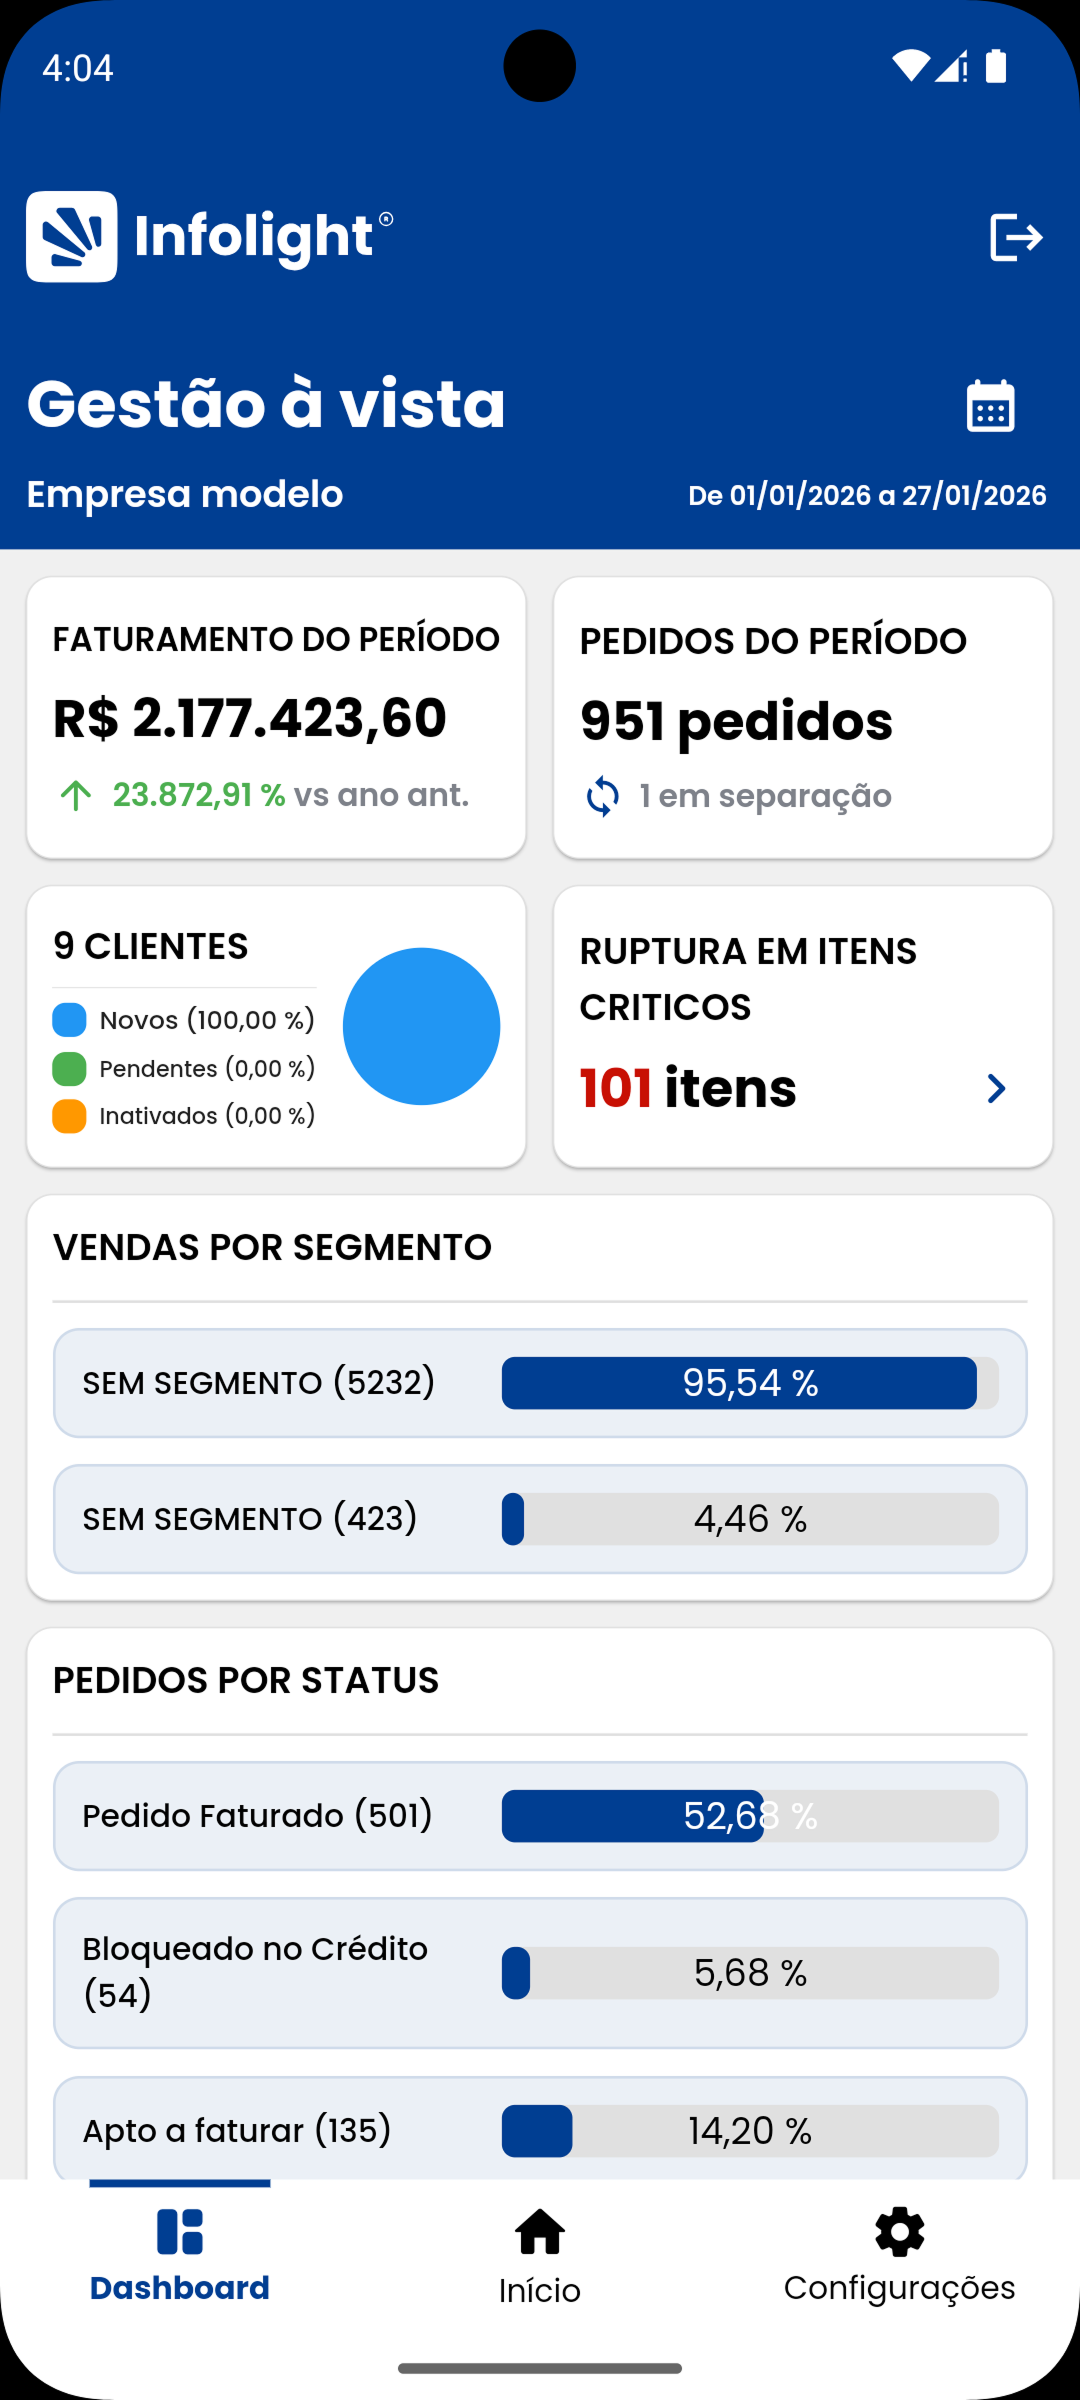Open the Configurações tab label
1080x2400 pixels.
pos(899,2288)
